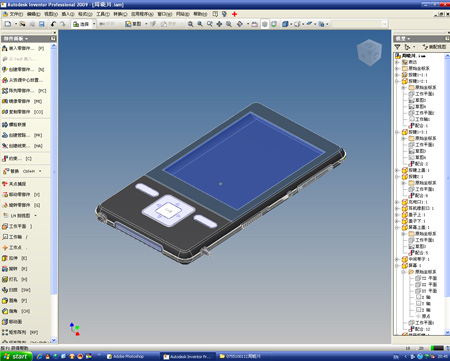Open the 工具 Tools menu
The image size is (450, 361).
pyautogui.click(x=103, y=14)
